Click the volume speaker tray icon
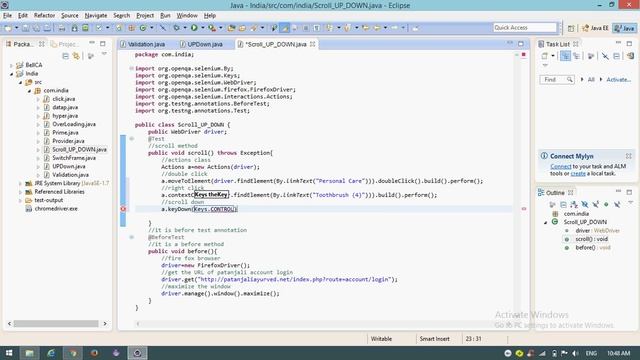This screenshot has width=640, height=360. tap(575, 353)
